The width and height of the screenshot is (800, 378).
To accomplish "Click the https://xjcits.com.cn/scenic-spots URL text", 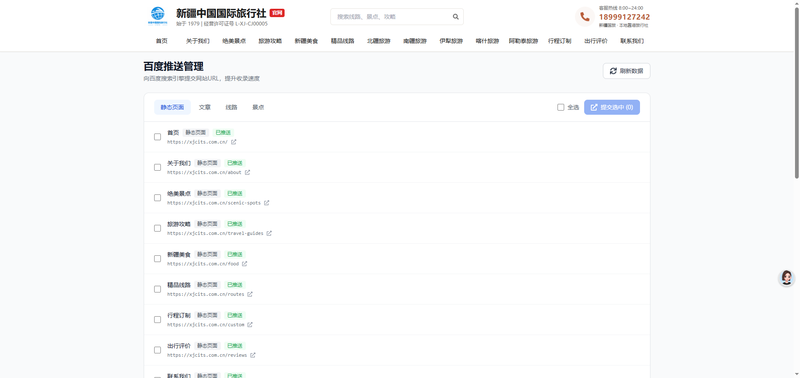I will 214,203.
